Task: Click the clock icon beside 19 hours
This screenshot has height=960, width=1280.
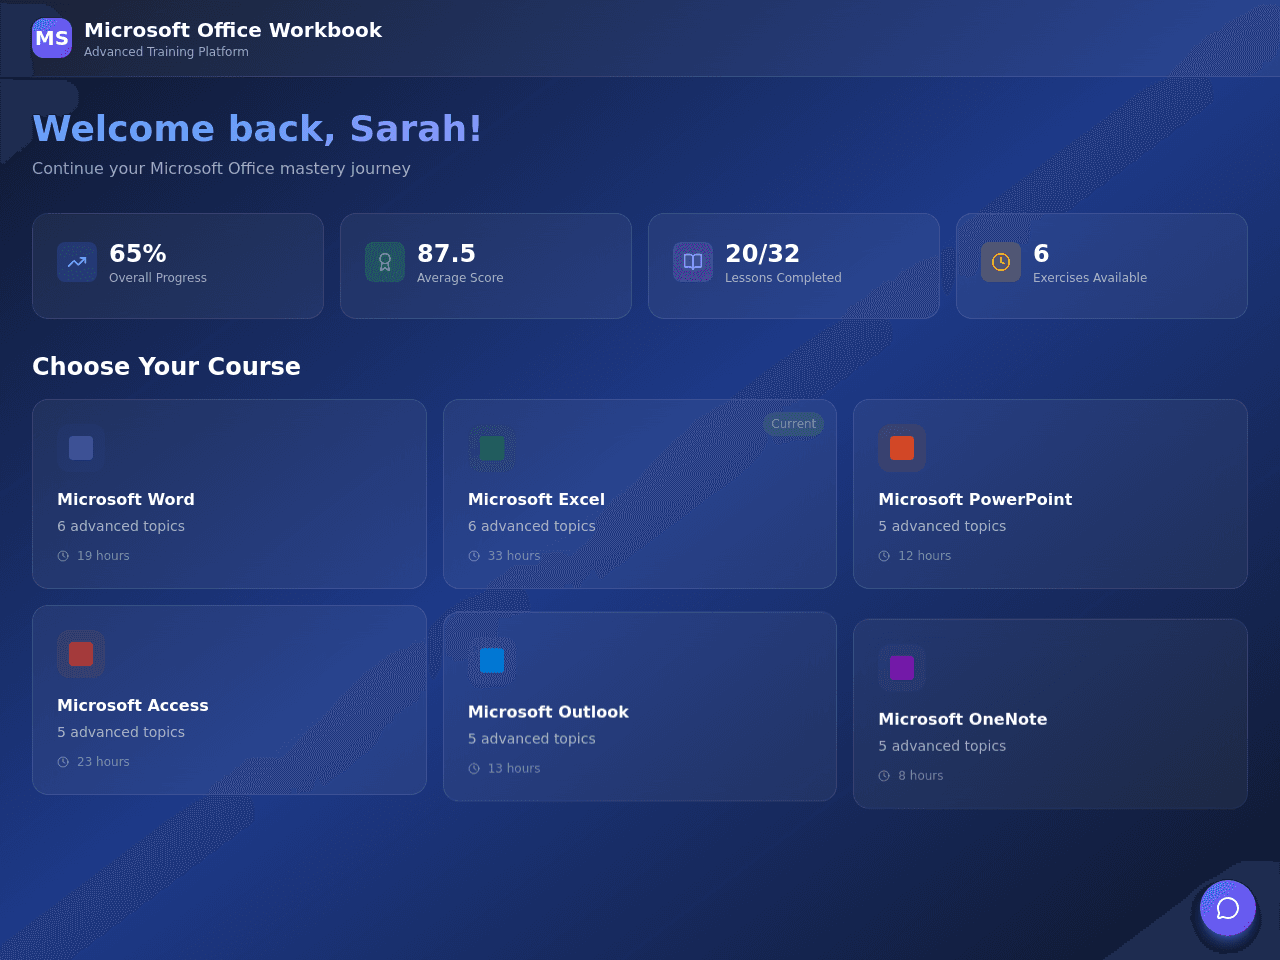Action: click(x=63, y=556)
